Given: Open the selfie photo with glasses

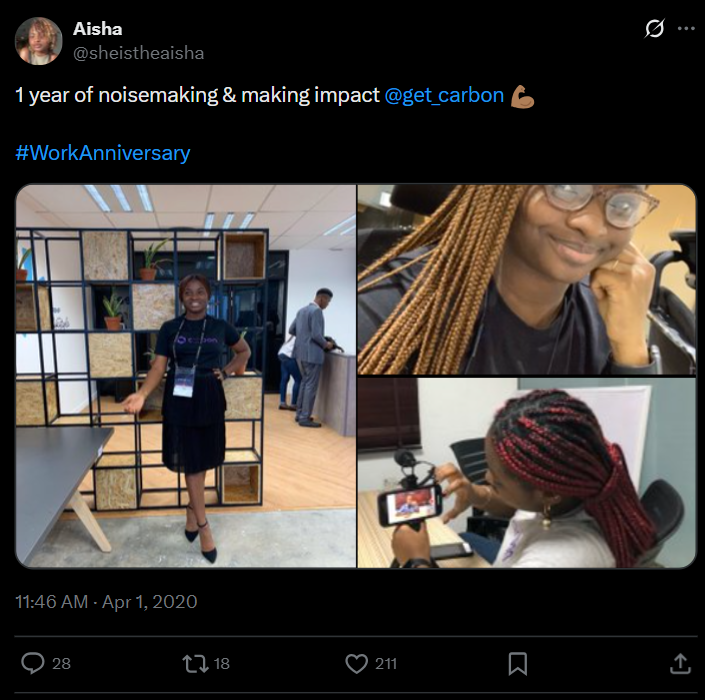Looking at the screenshot, I should click(527, 279).
